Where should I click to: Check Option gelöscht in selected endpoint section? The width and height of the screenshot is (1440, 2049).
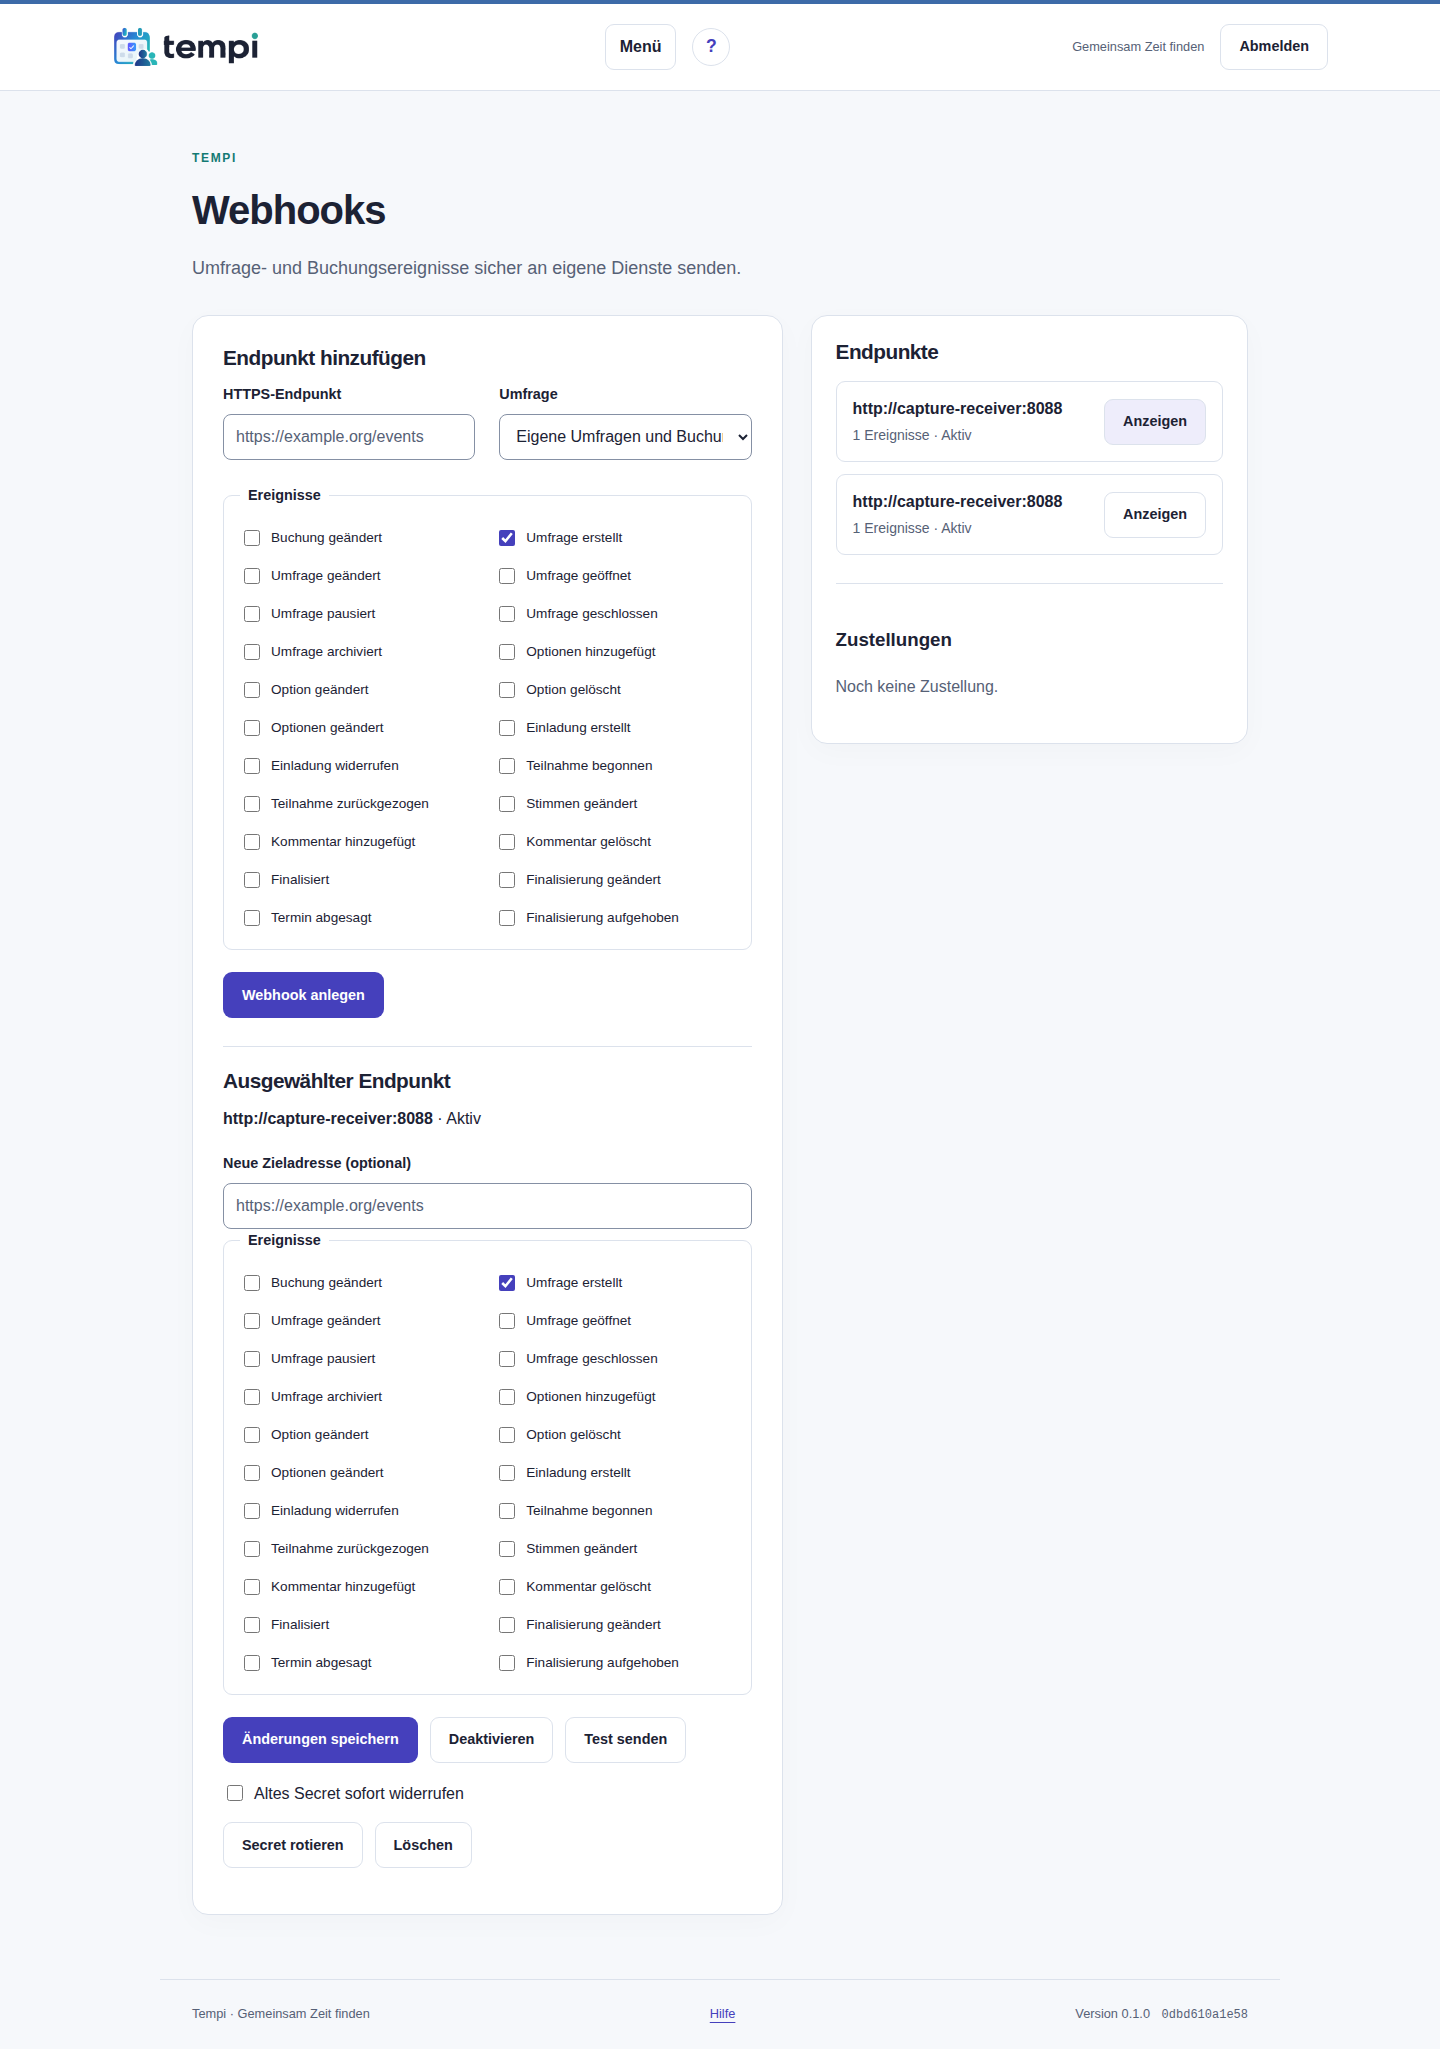click(507, 1435)
